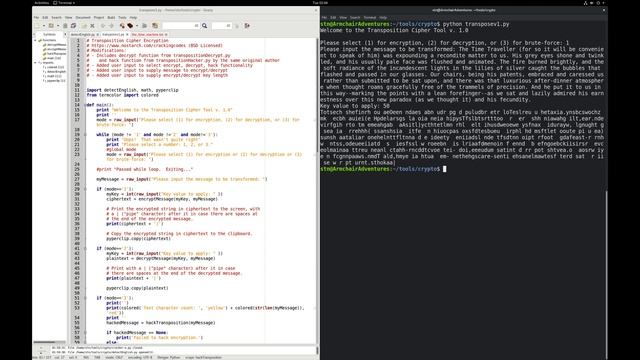
Task: Open the terminal window's Search menu
Action: click(x=355, y=18)
